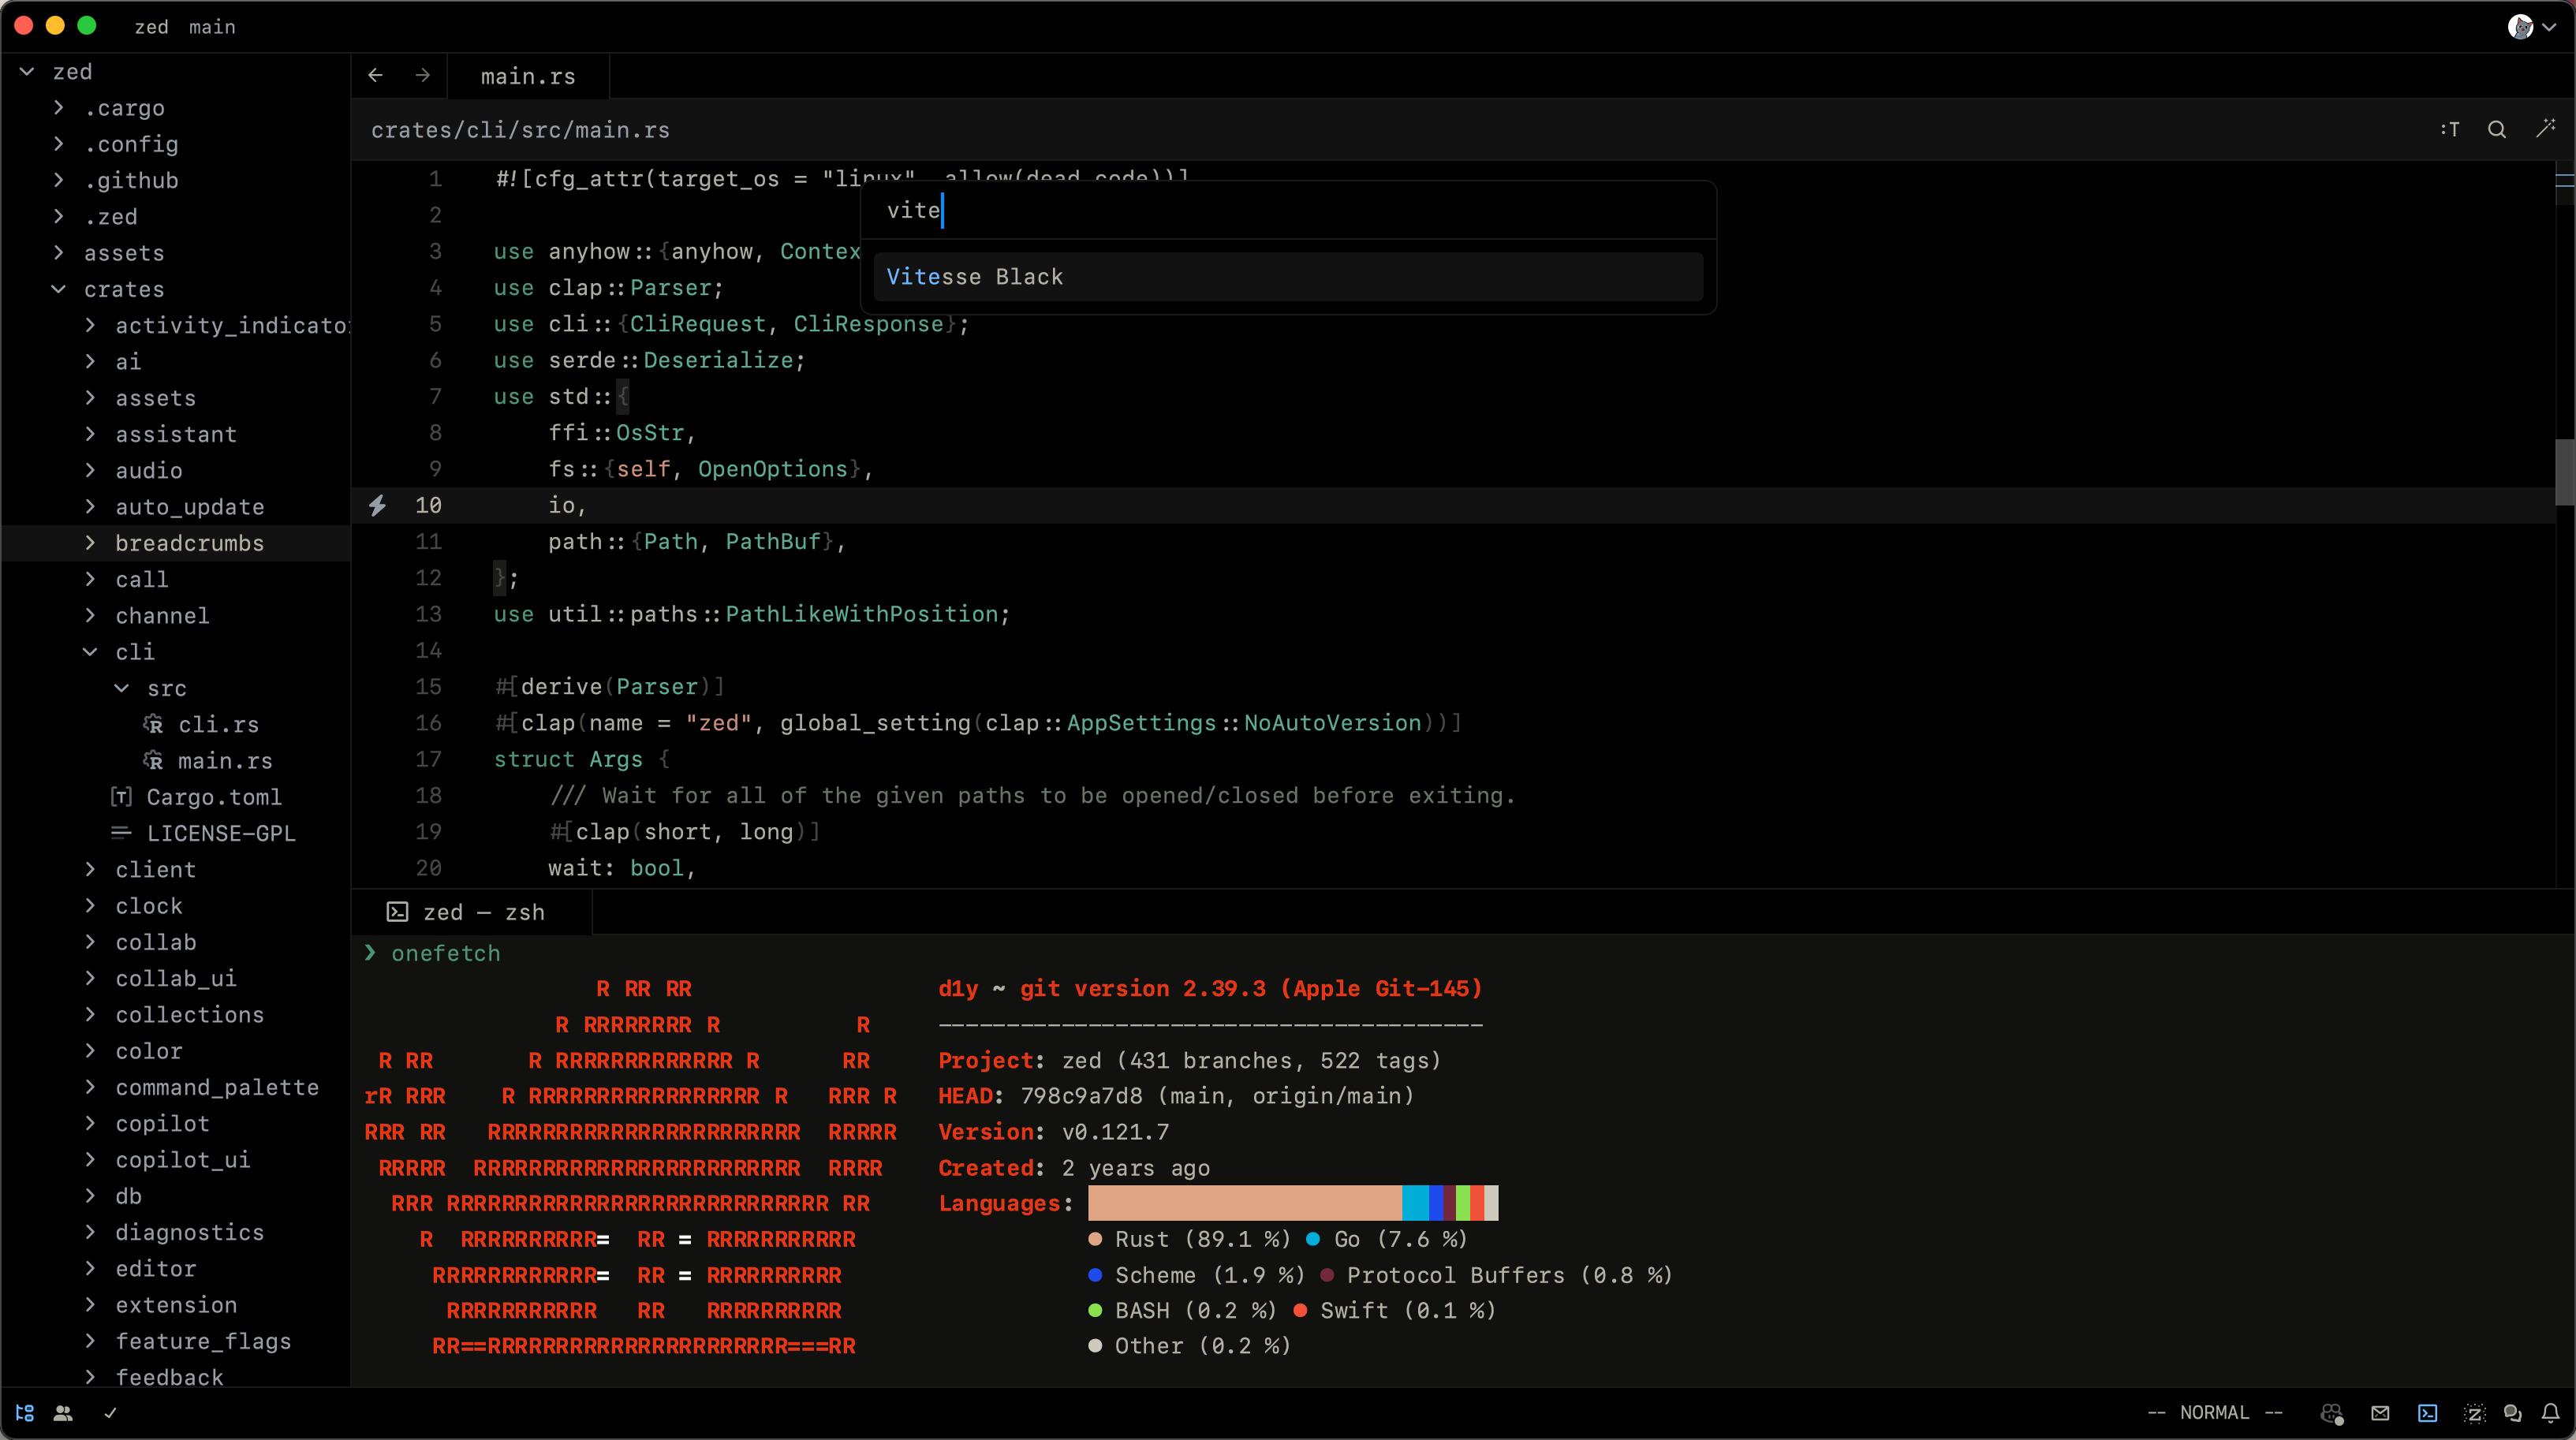The width and height of the screenshot is (2576, 1440).
Task: Open the feedback envelope icon
Action: 2380,1413
